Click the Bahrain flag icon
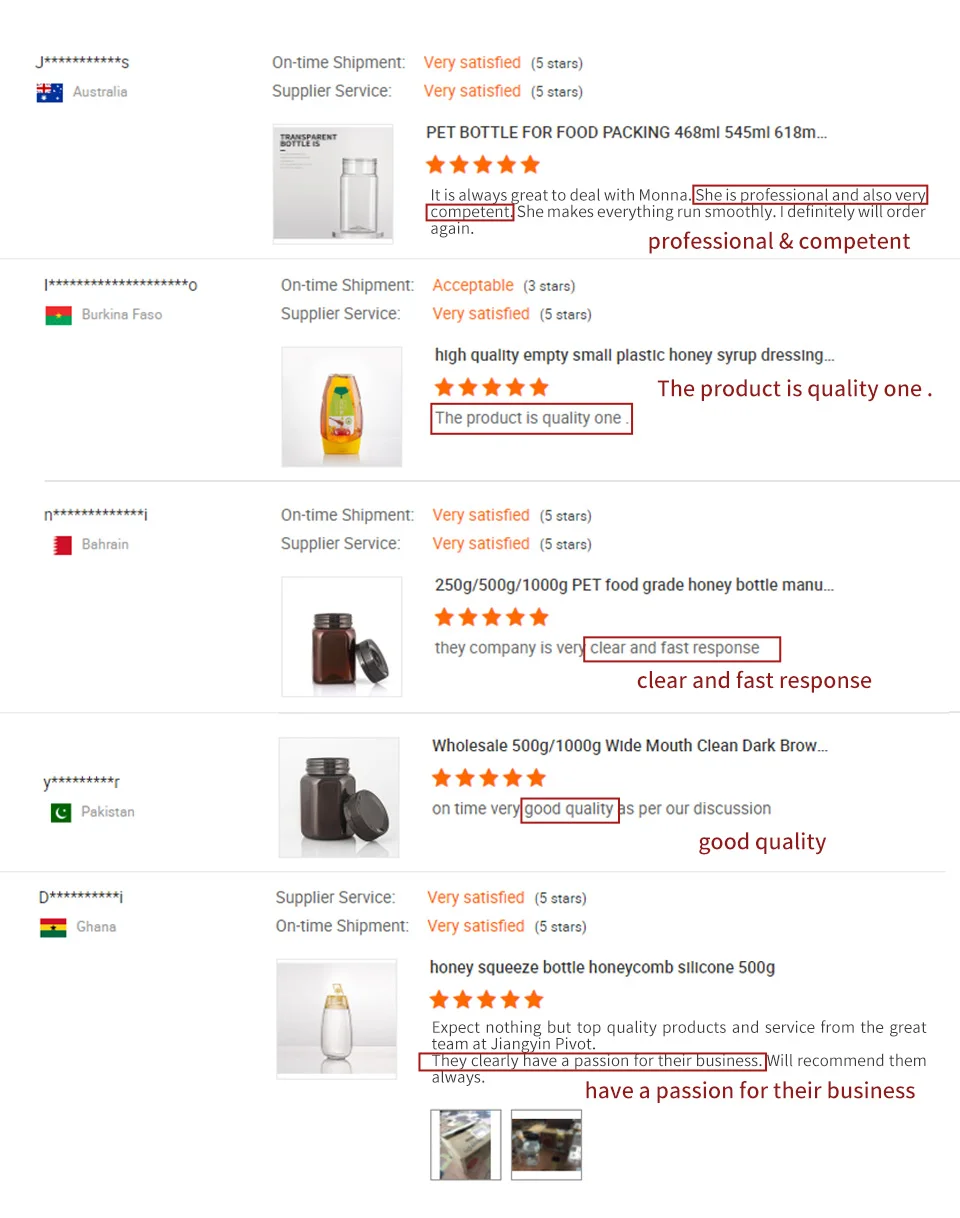960x1218 pixels. 62,545
